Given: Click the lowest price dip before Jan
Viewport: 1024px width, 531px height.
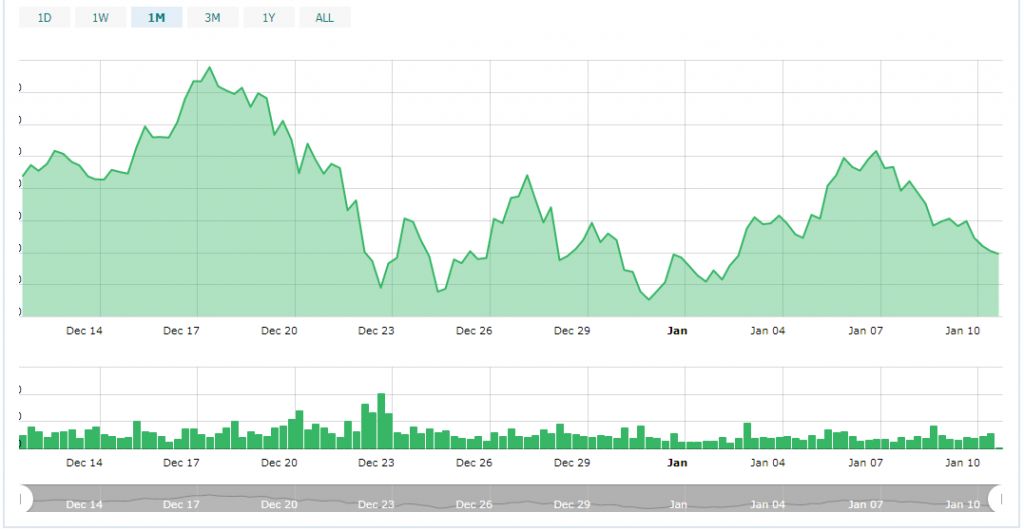Looking at the screenshot, I should coord(649,299).
